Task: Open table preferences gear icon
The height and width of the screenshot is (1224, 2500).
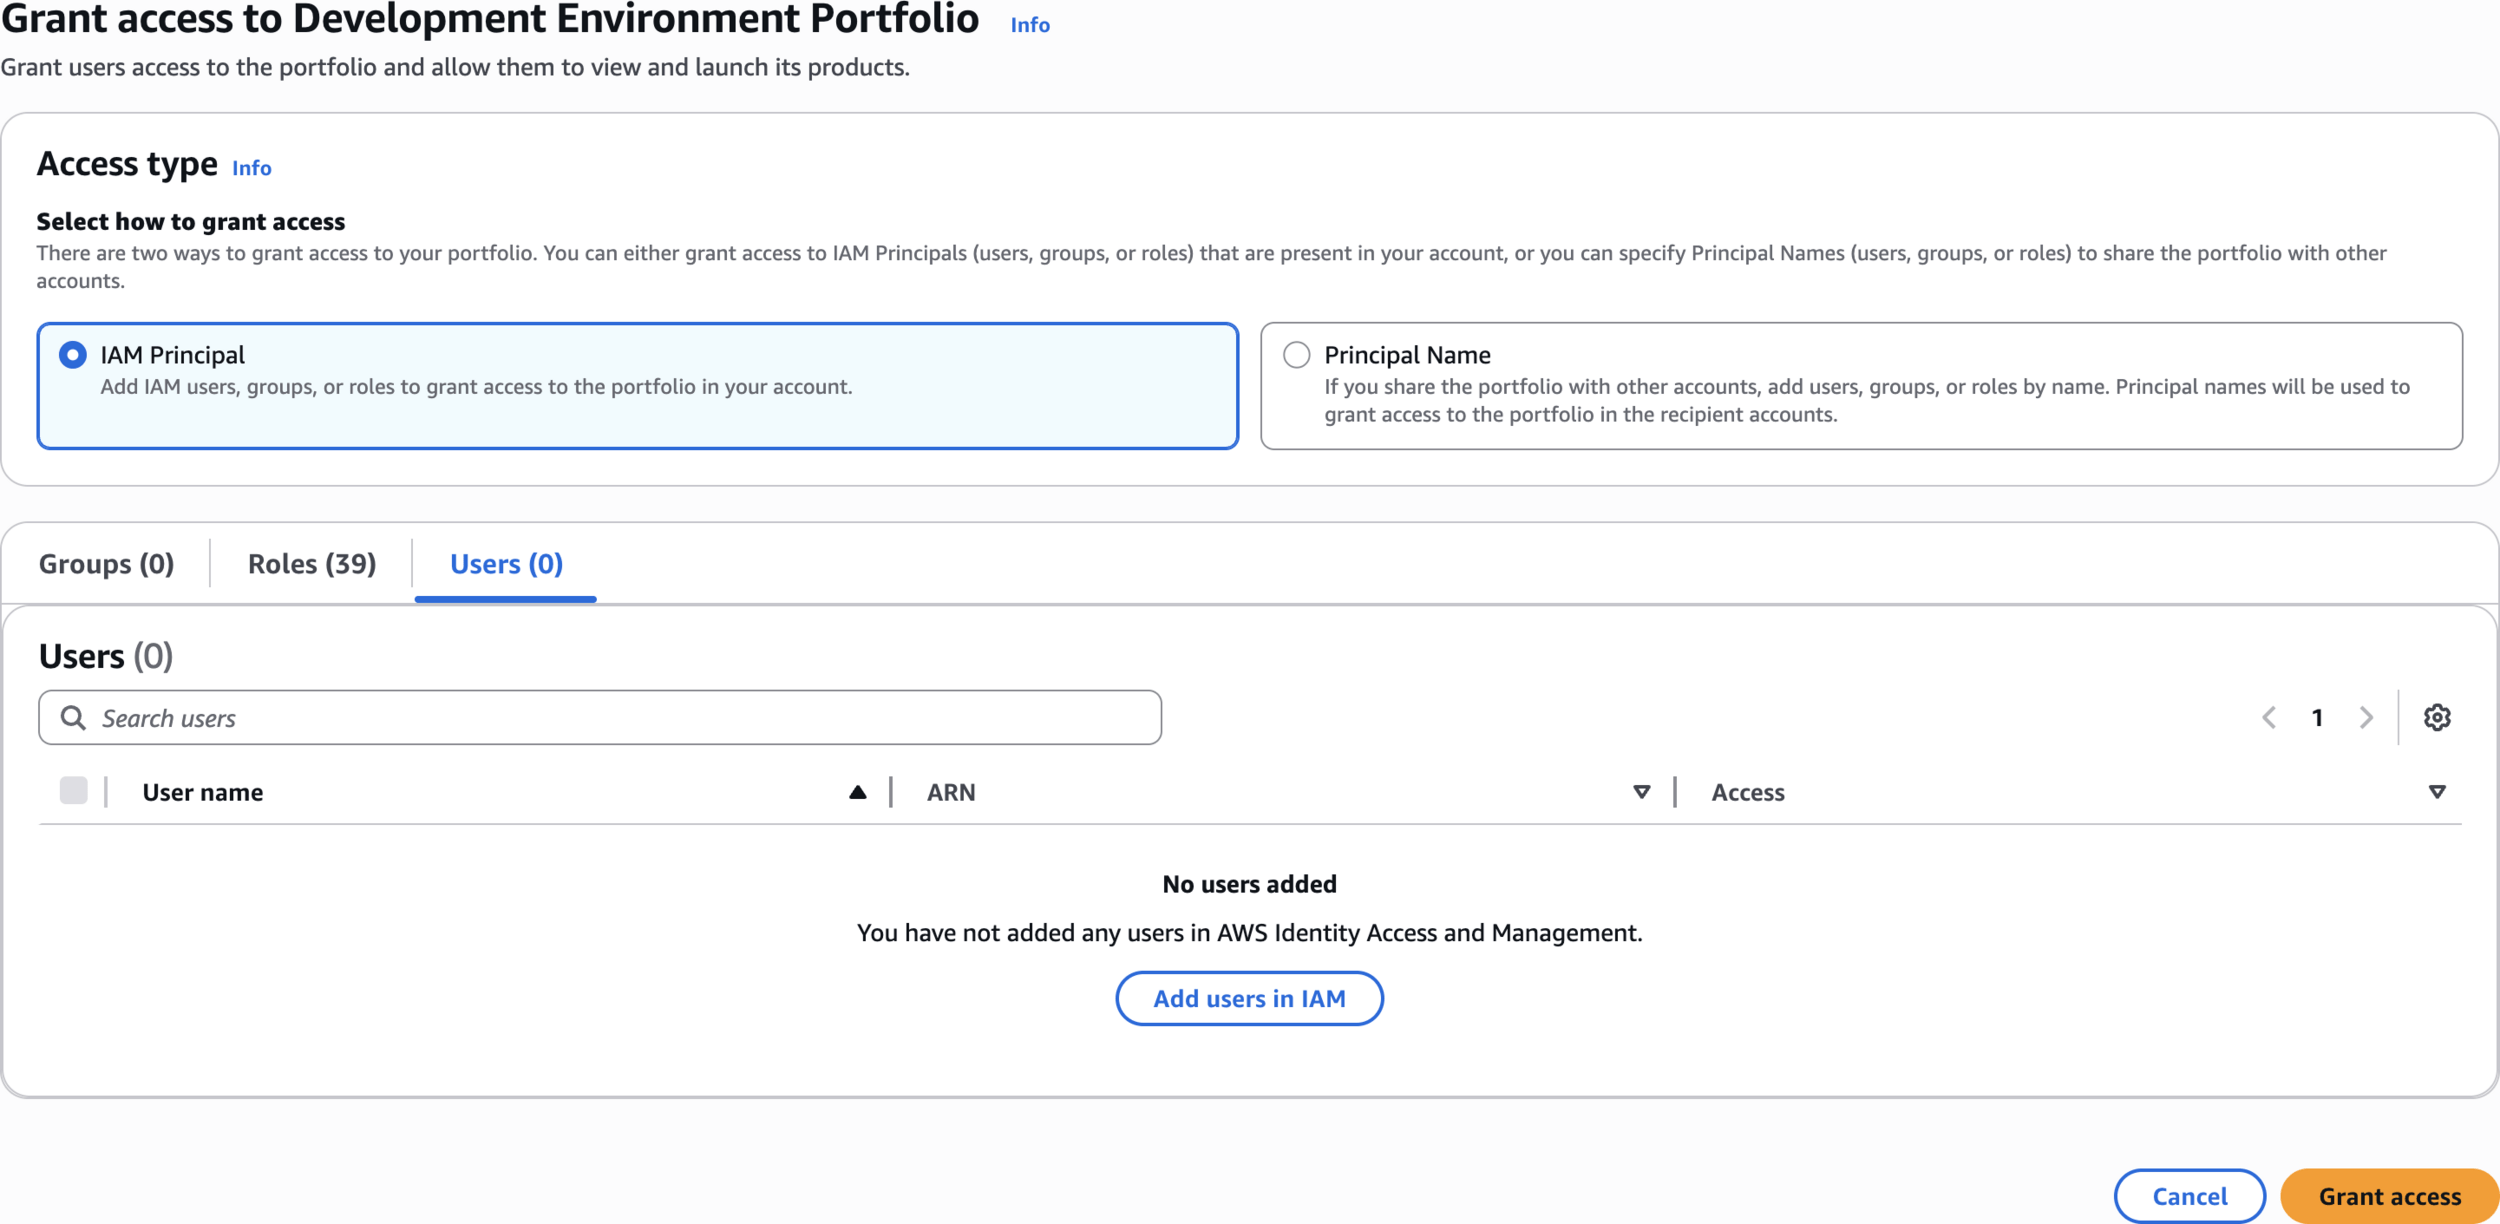Action: [x=2436, y=717]
